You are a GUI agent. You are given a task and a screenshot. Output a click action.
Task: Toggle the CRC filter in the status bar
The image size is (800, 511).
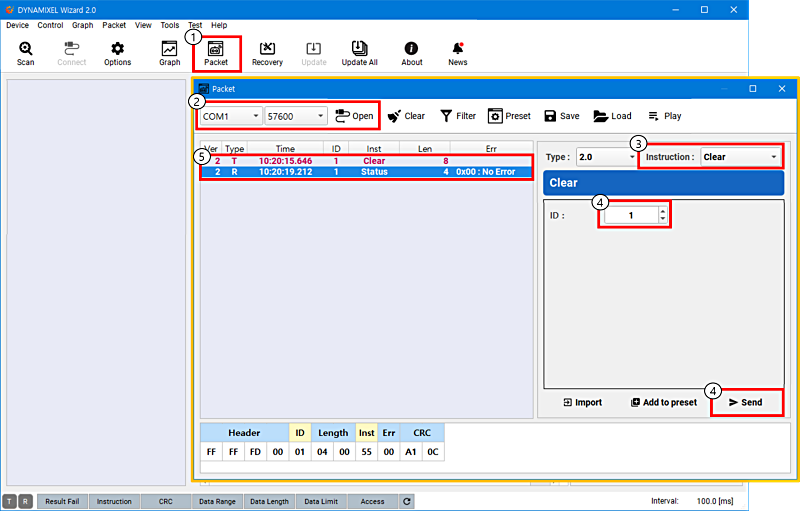[166, 501]
